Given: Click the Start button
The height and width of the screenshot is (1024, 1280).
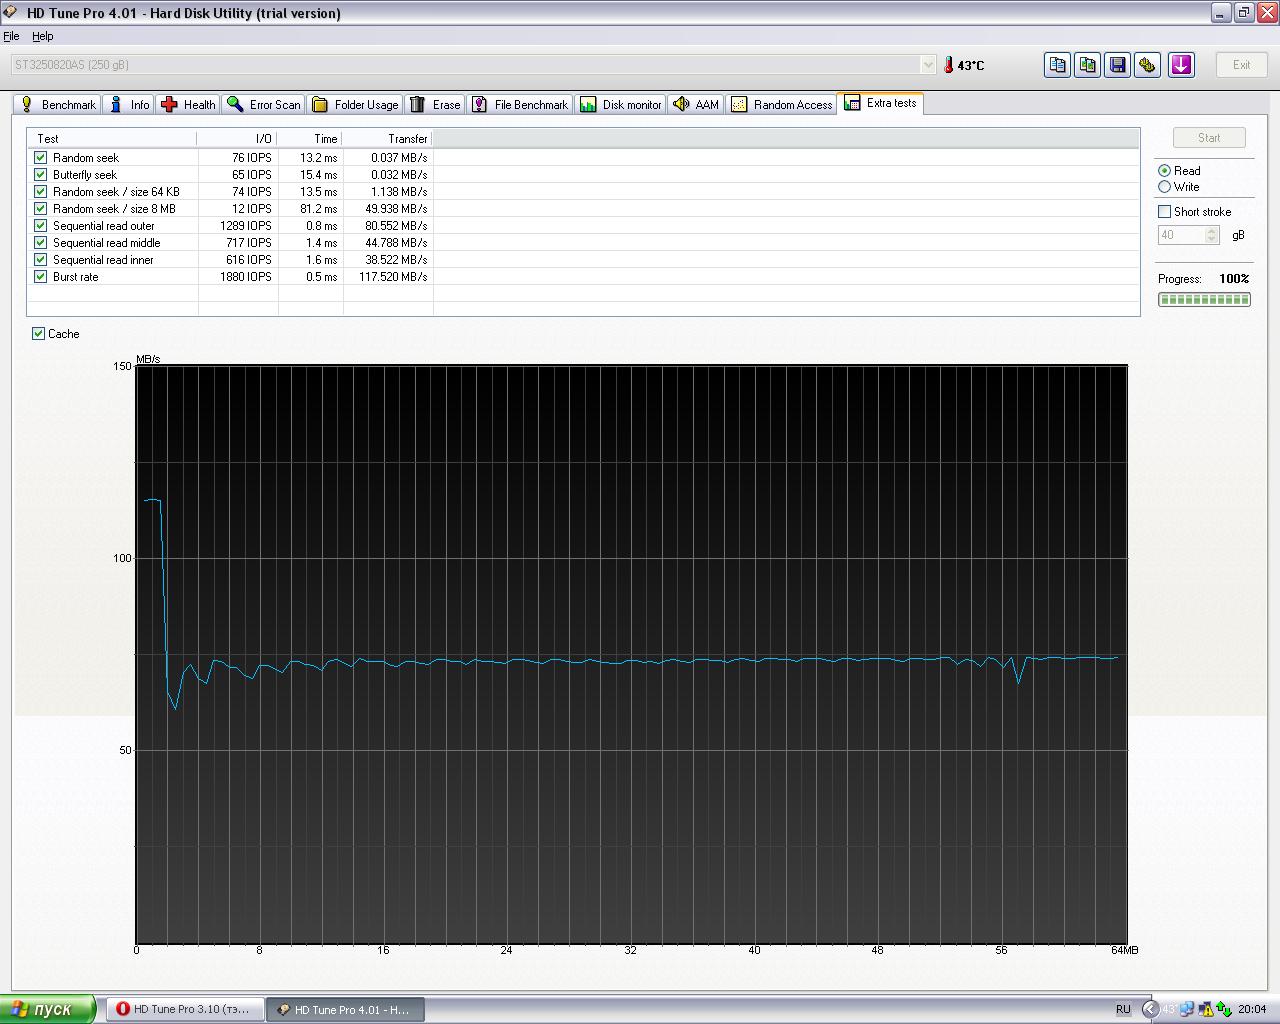Looking at the screenshot, I should coord(1209,138).
